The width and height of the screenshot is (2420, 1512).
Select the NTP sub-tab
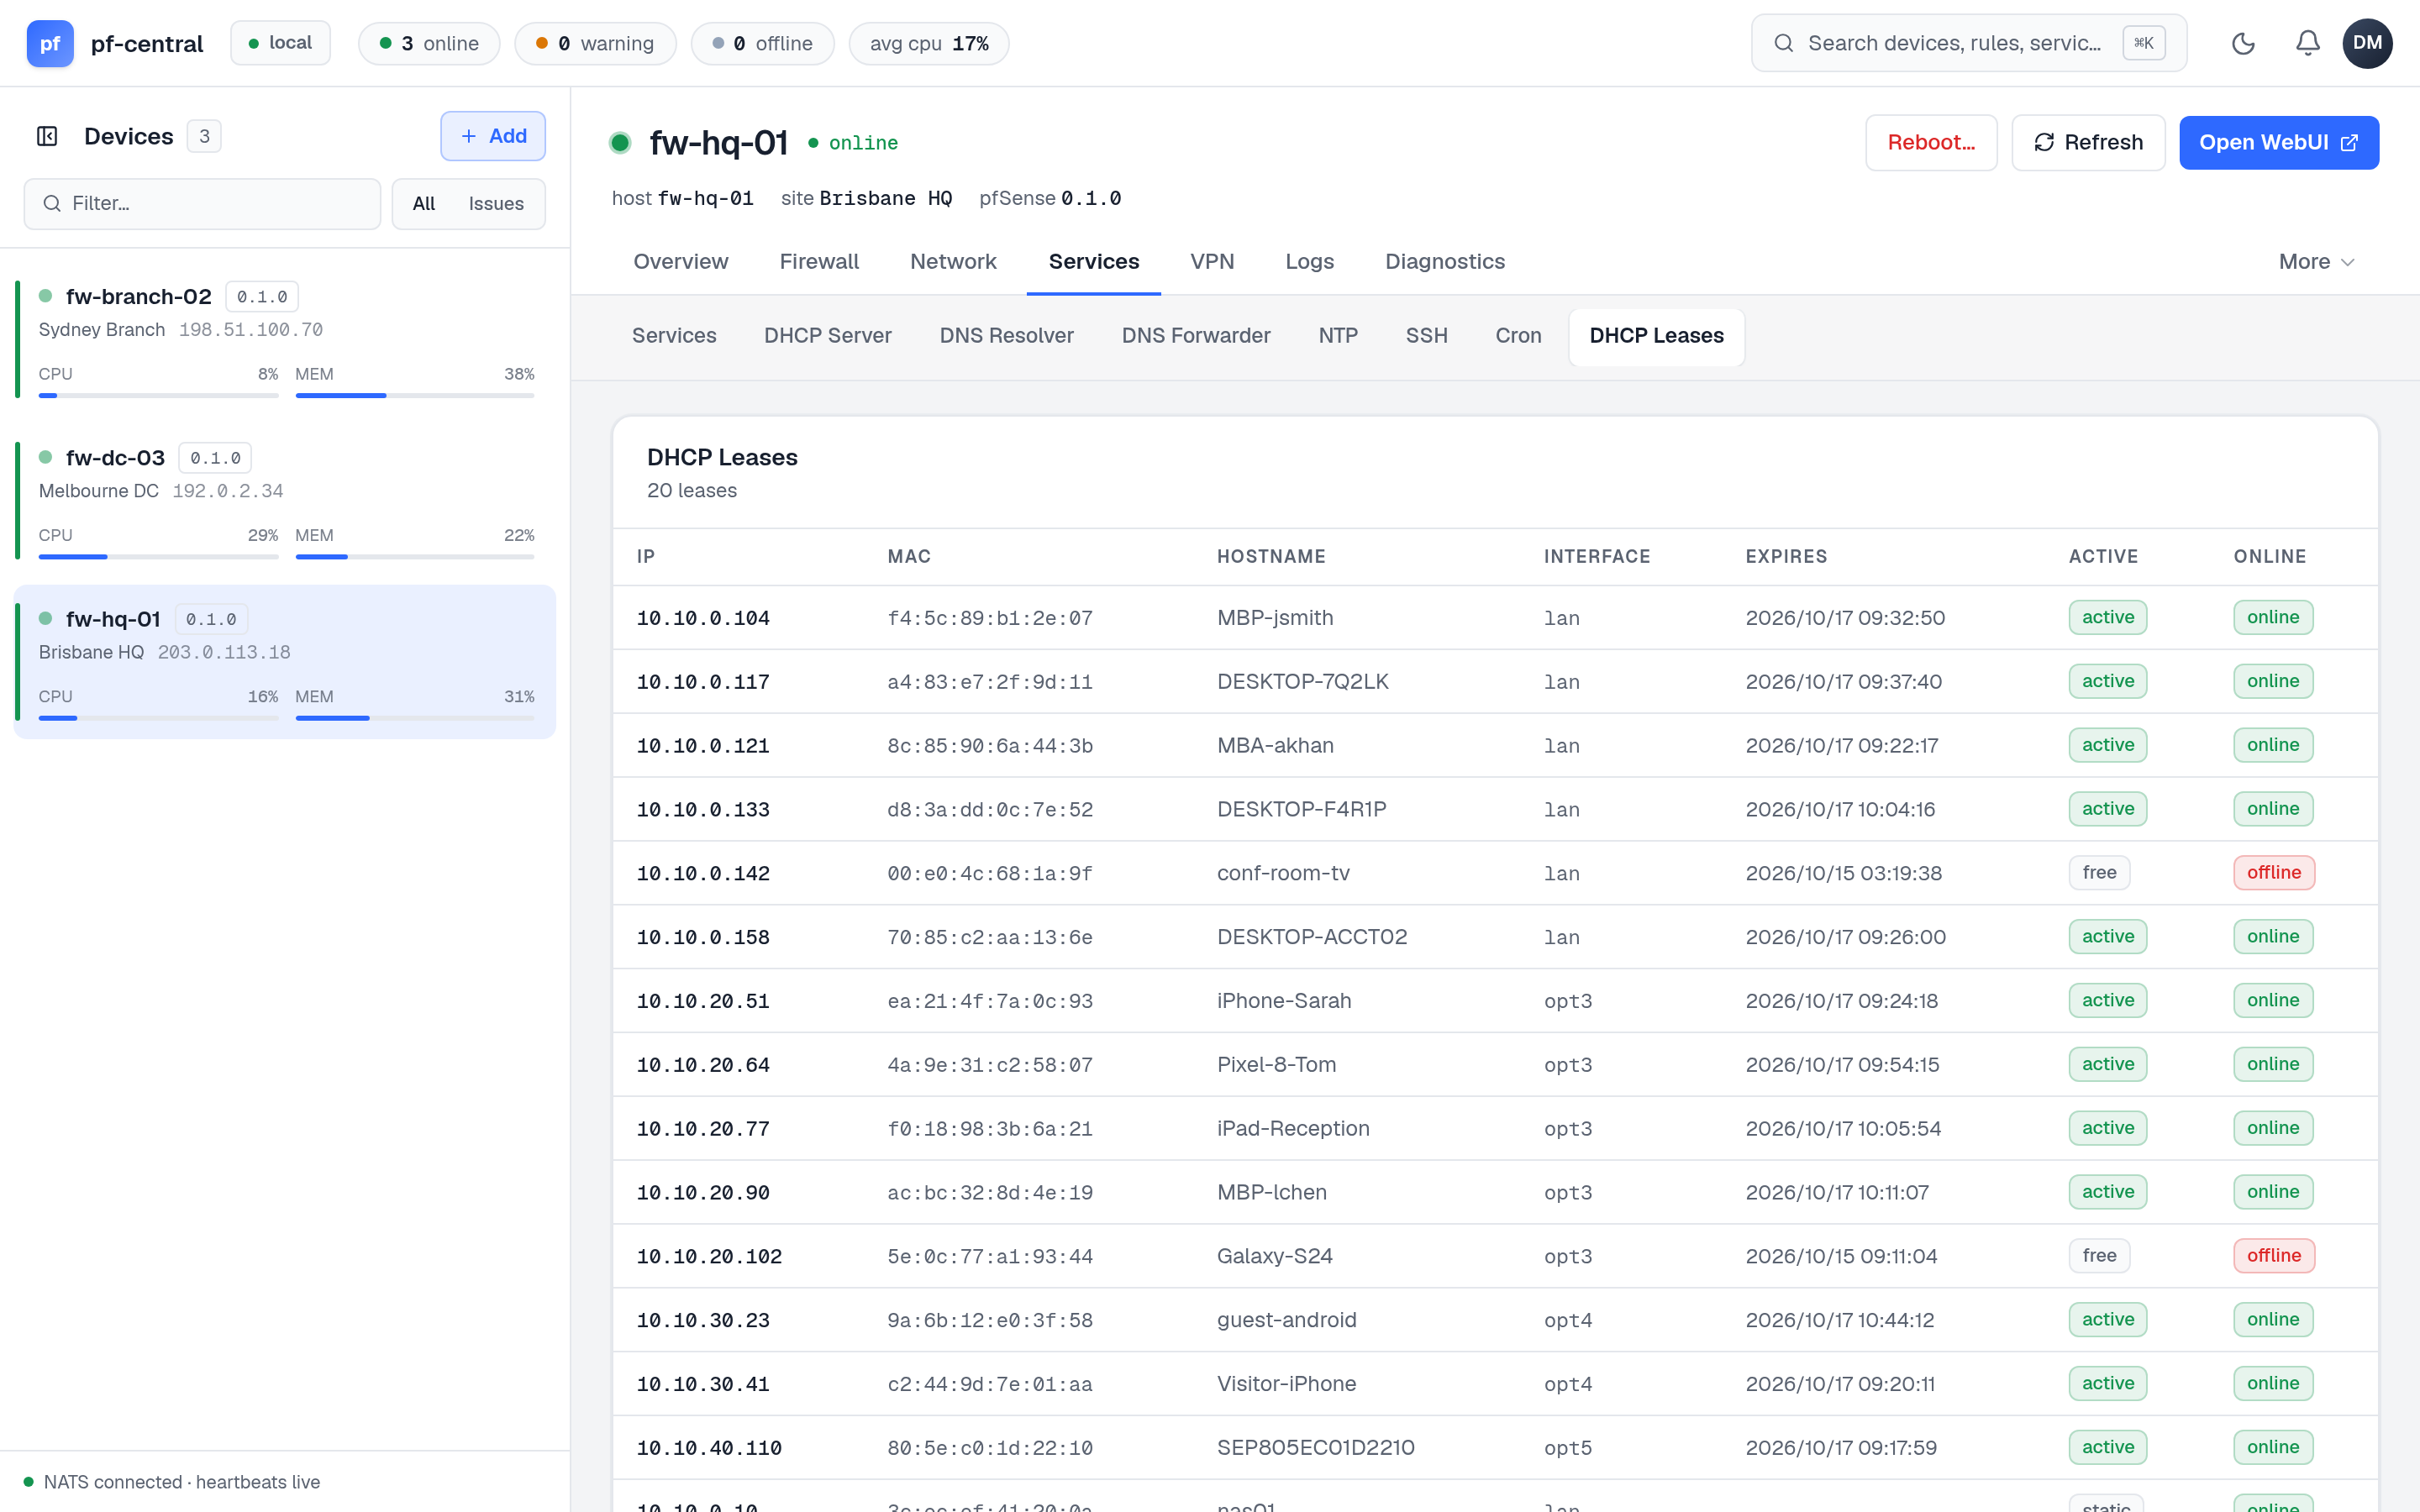(x=1338, y=336)
